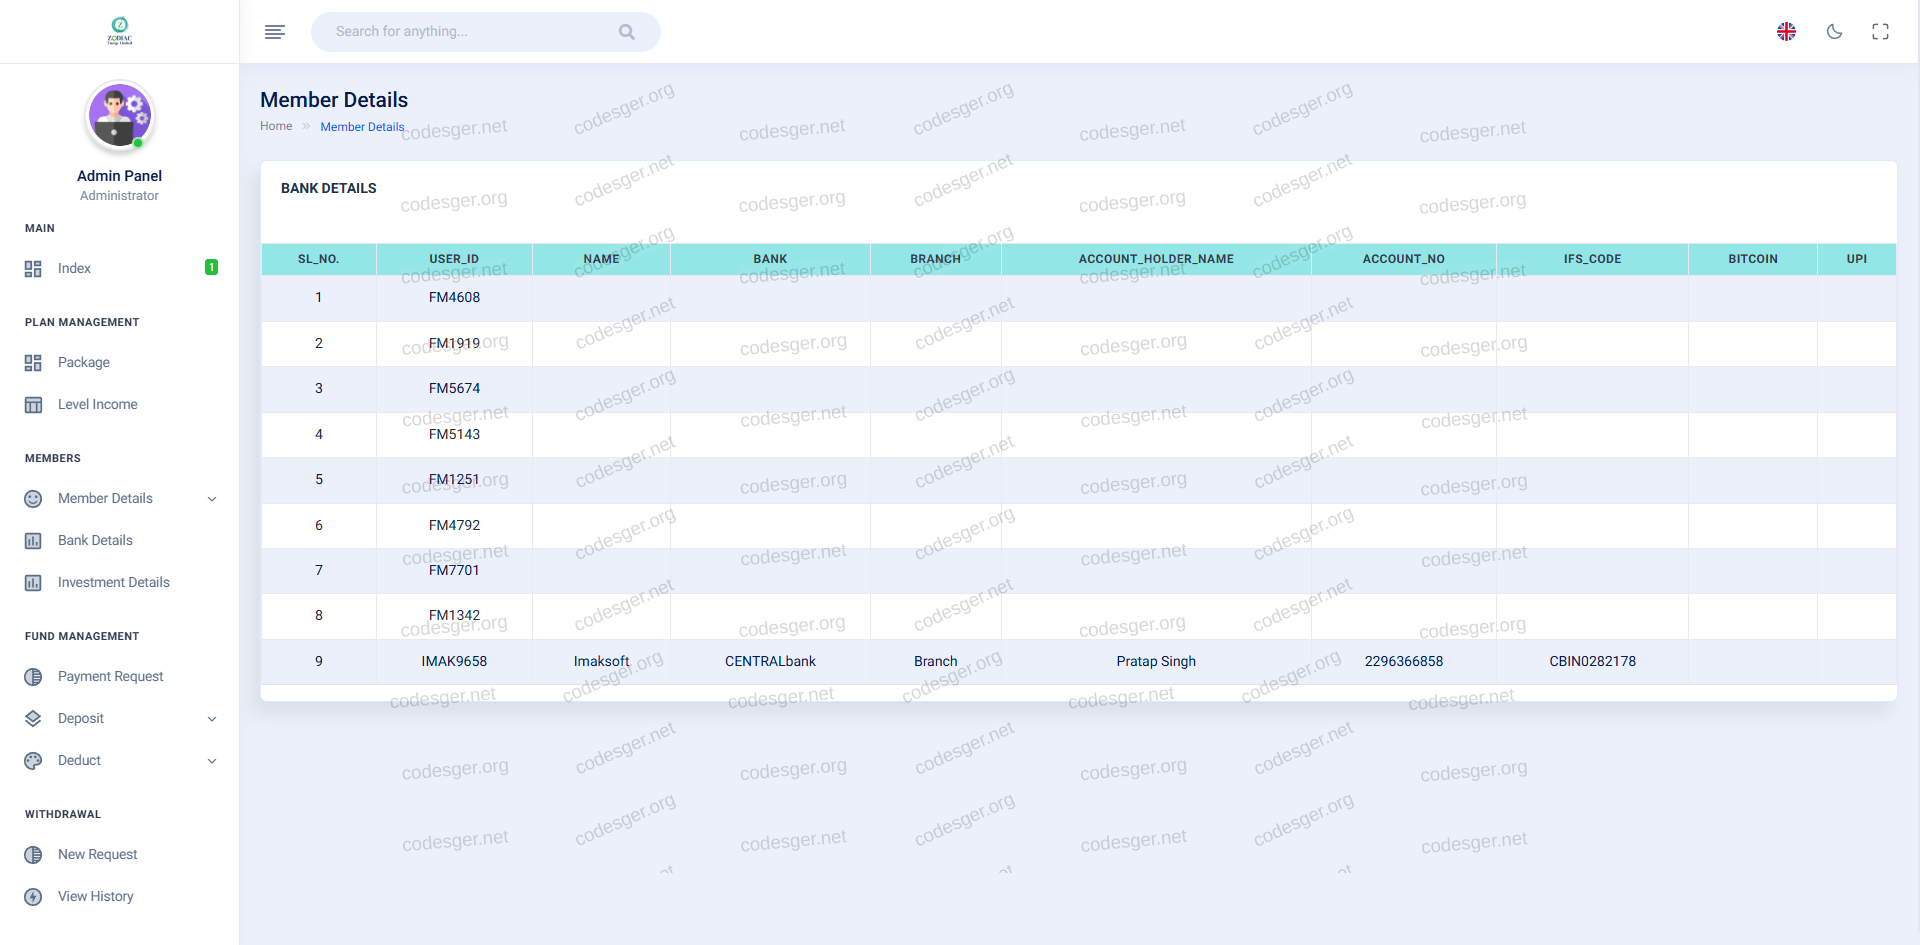Screen dimensions: 1920x945
Task: Select user ID FM4608 cell
Action: [x=454, y=298]
